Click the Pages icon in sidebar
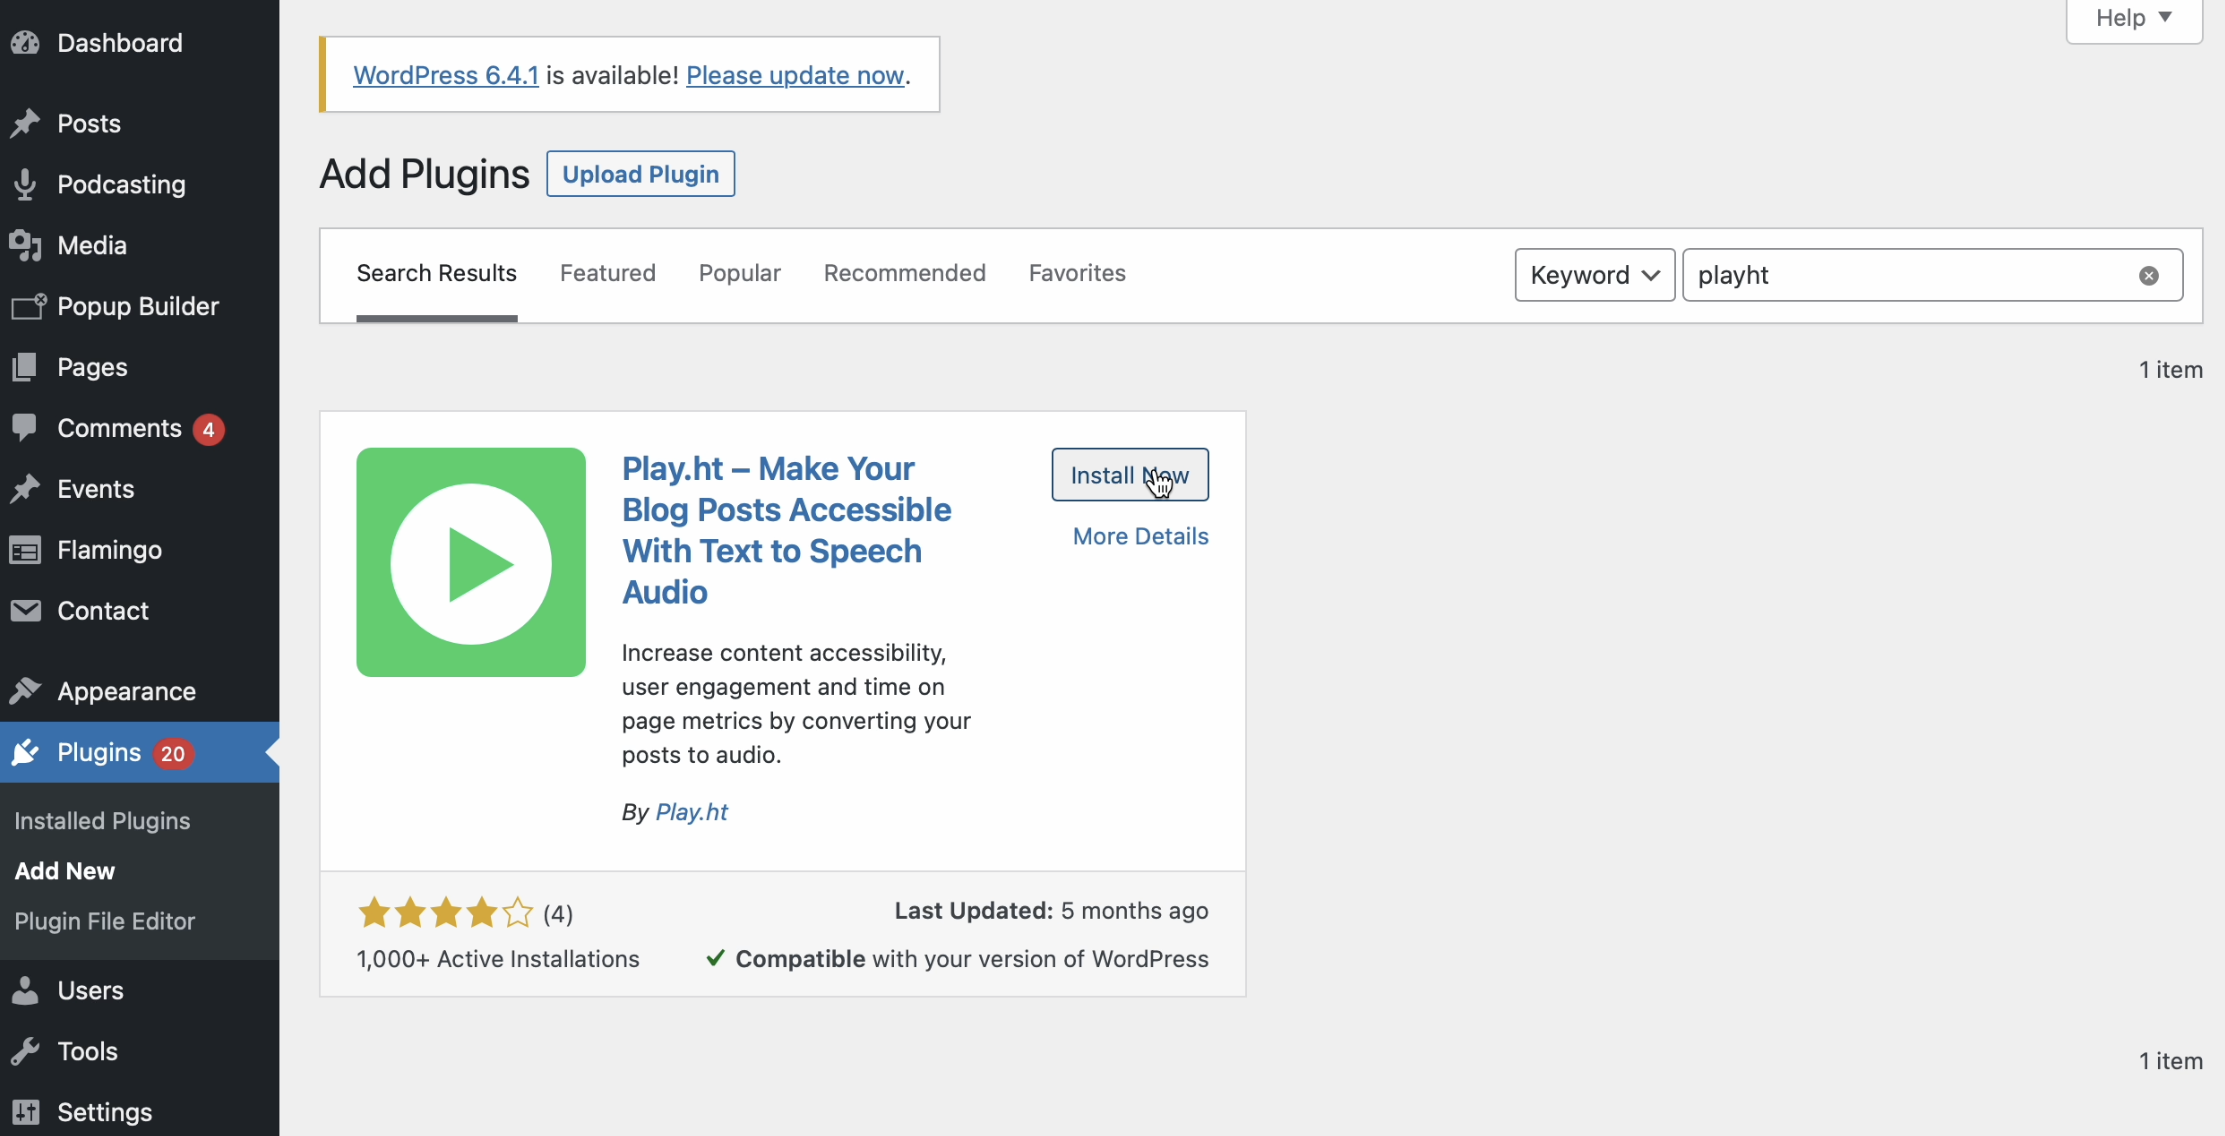 [25, 367]
